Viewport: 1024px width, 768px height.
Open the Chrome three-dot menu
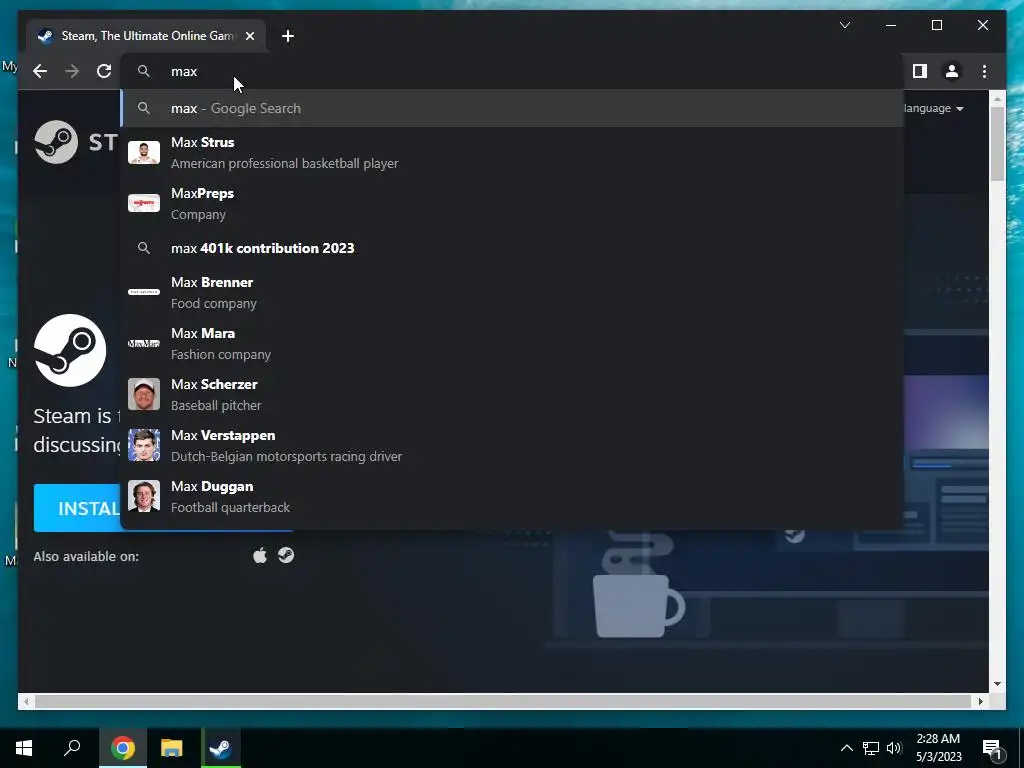(x=984, y=71)
